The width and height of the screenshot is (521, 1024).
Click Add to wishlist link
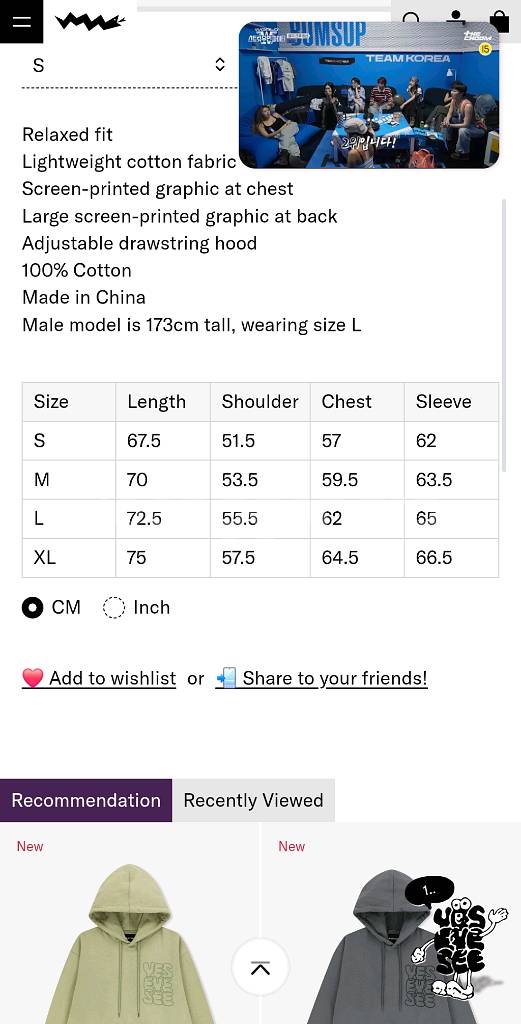[x=112, y=679]
